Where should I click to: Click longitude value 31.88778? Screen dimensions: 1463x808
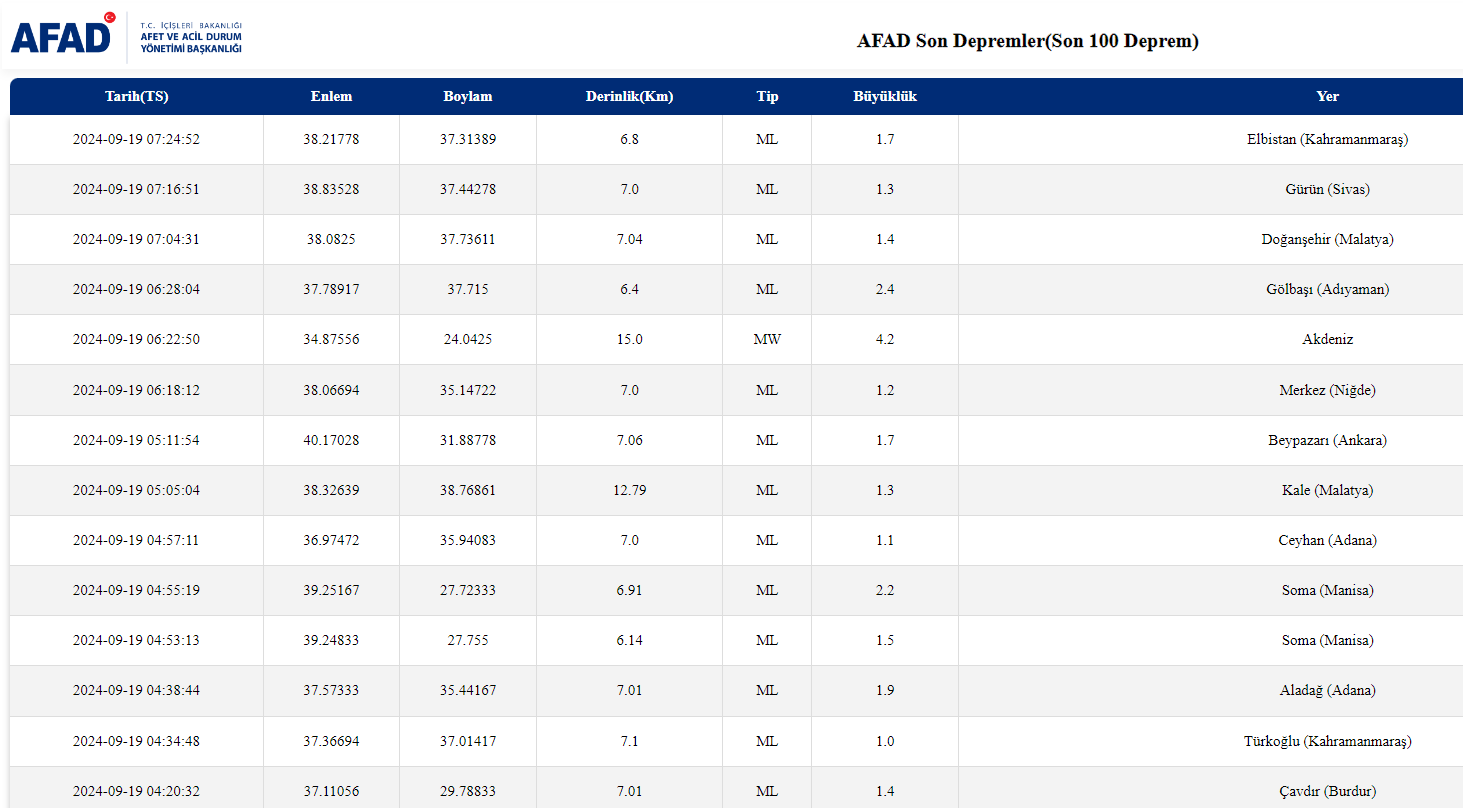pos(468,441)
